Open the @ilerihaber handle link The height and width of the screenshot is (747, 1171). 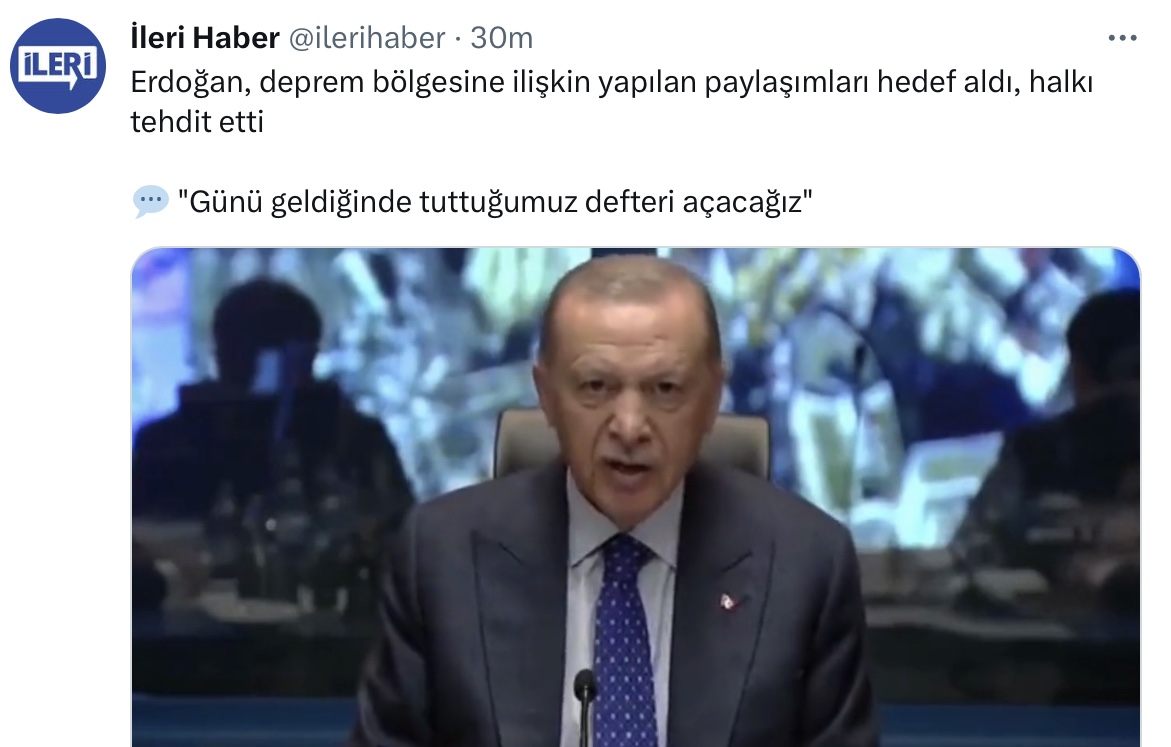[x=367, y=37]
